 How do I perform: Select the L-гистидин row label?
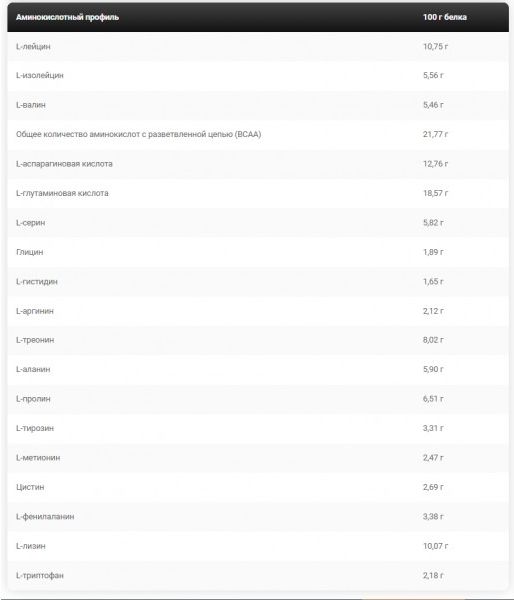tap(37, 282)
